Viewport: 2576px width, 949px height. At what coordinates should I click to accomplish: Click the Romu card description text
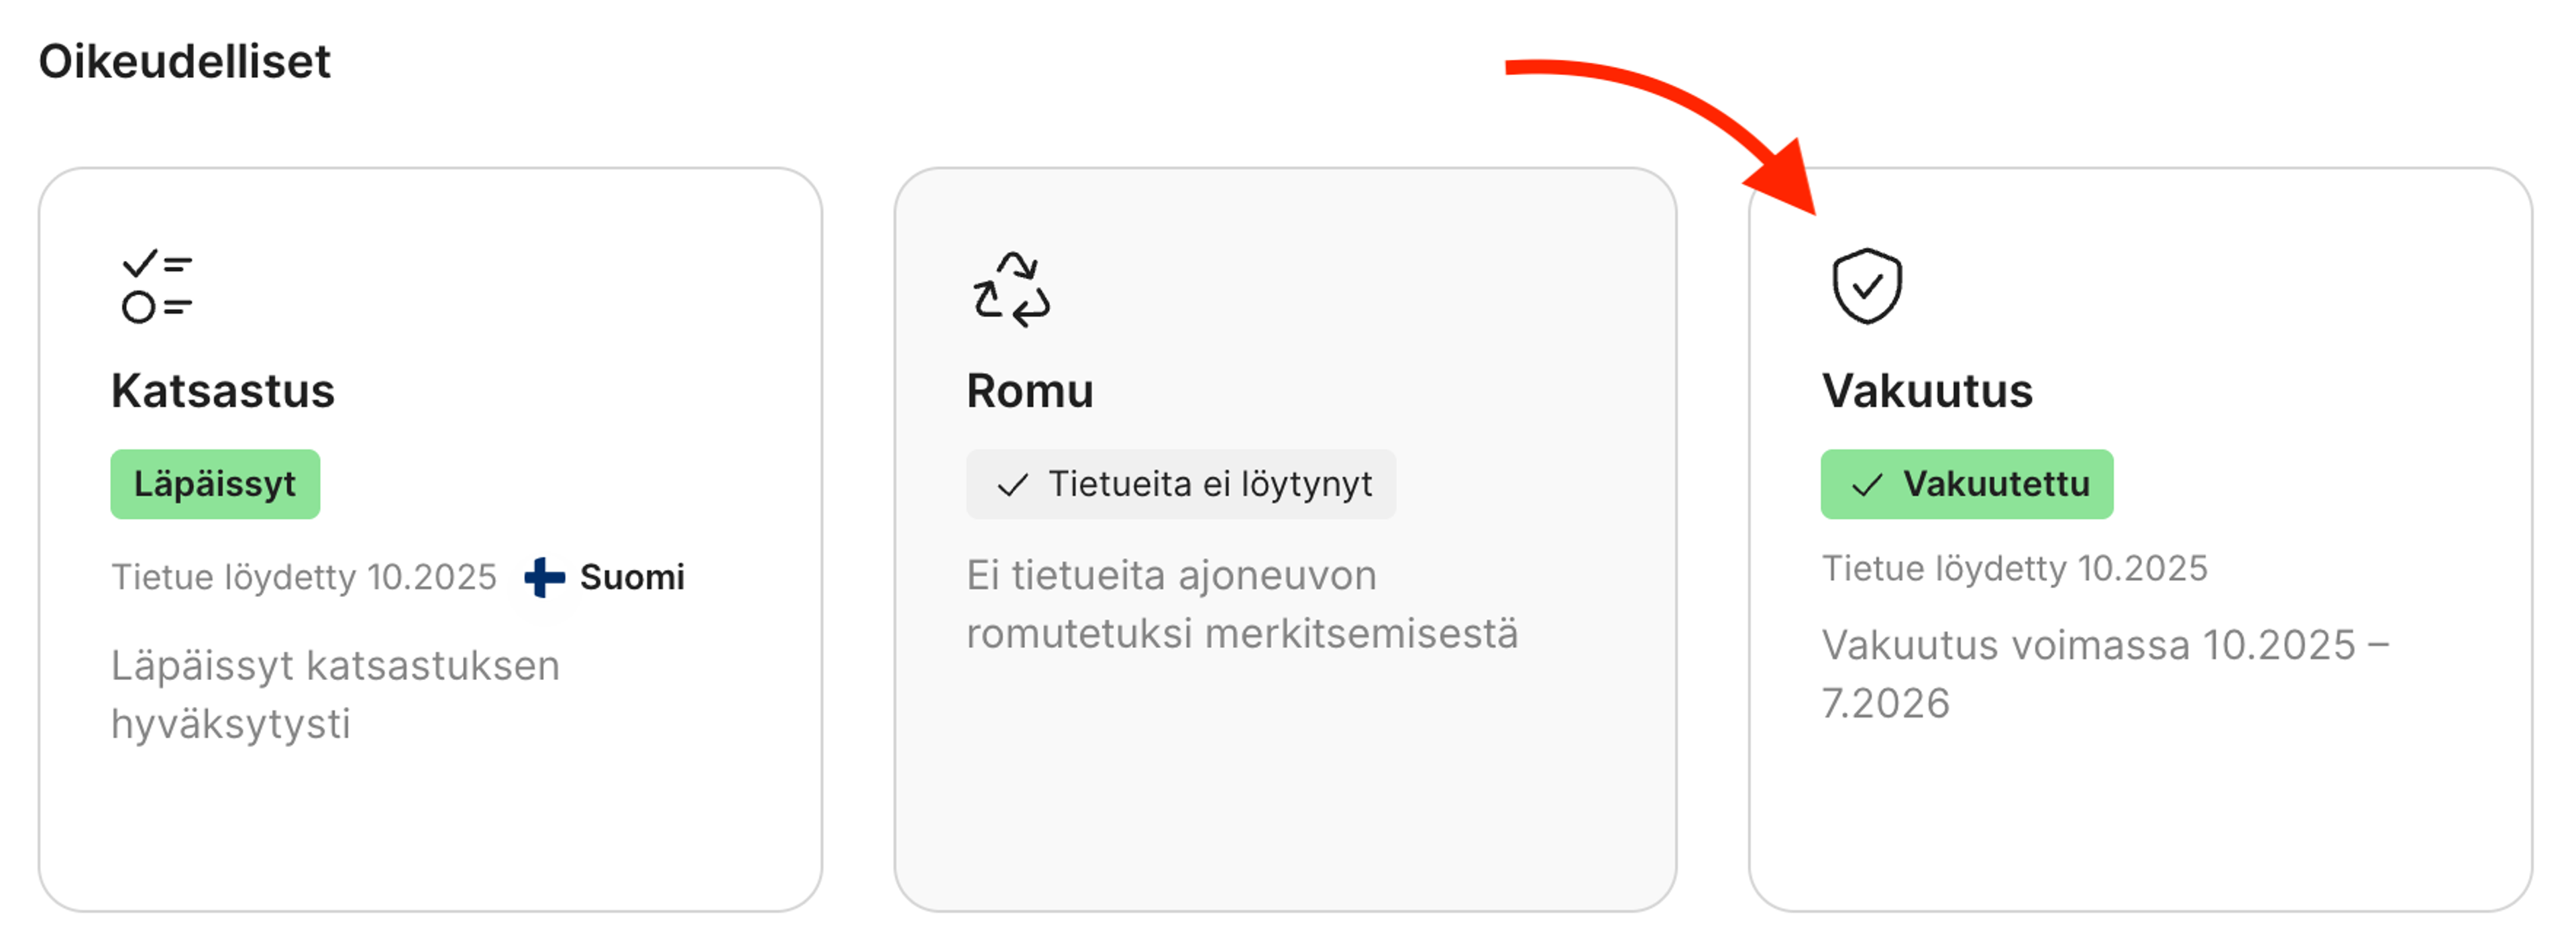point(1242,604)
